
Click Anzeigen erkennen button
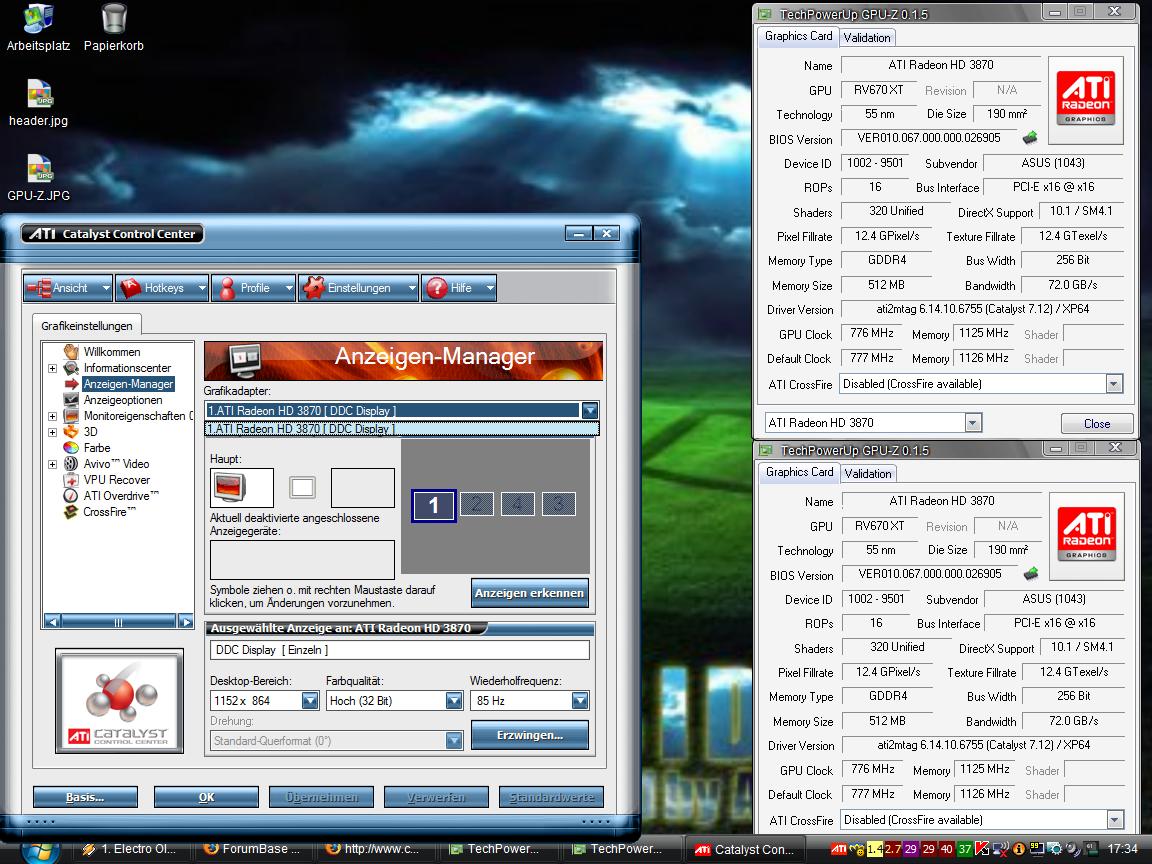[x=529, y=593]
